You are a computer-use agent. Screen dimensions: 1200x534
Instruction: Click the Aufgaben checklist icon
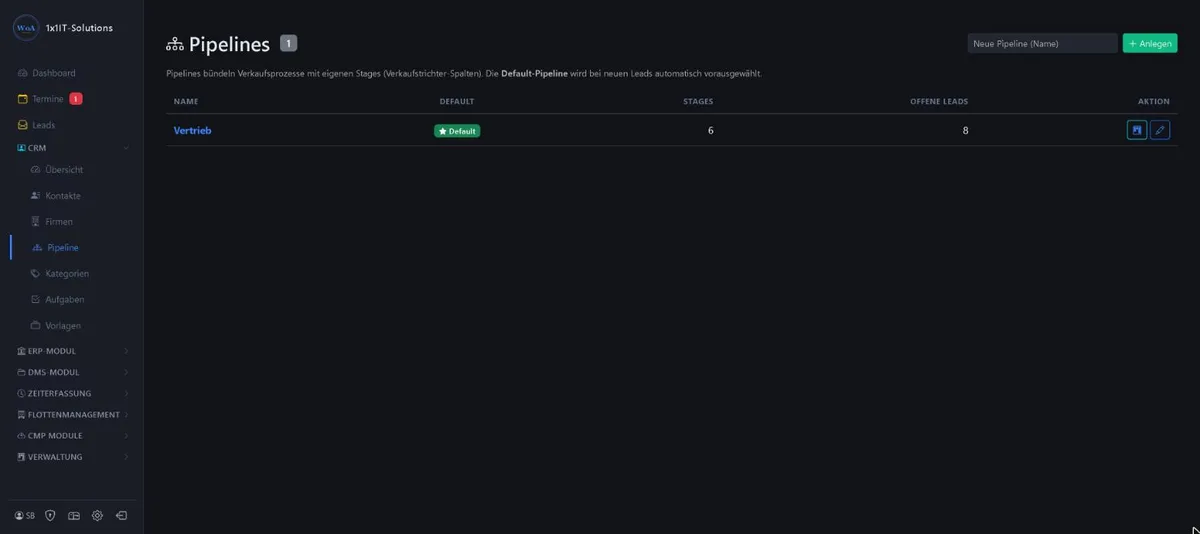point(36,299)
